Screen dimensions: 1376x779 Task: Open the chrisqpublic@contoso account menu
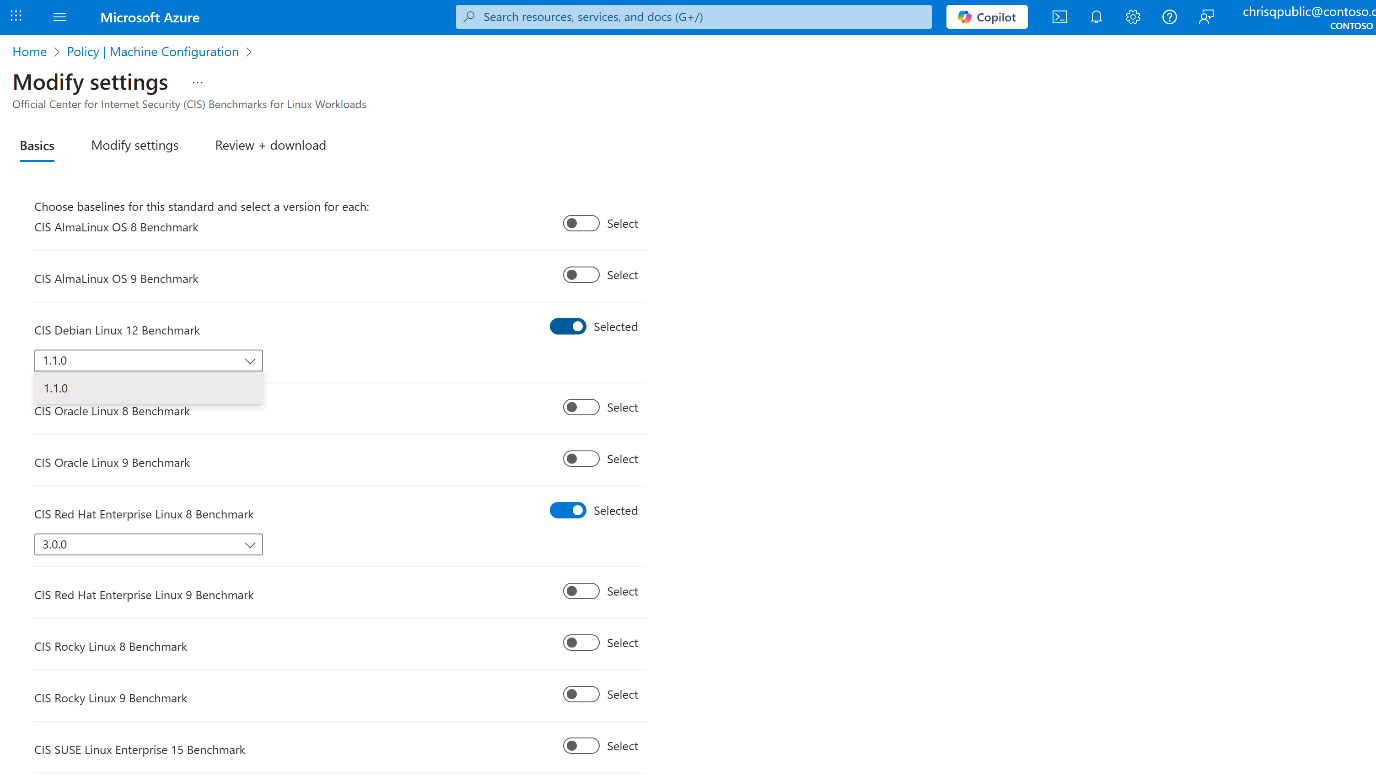click(x=1309, y=17)
